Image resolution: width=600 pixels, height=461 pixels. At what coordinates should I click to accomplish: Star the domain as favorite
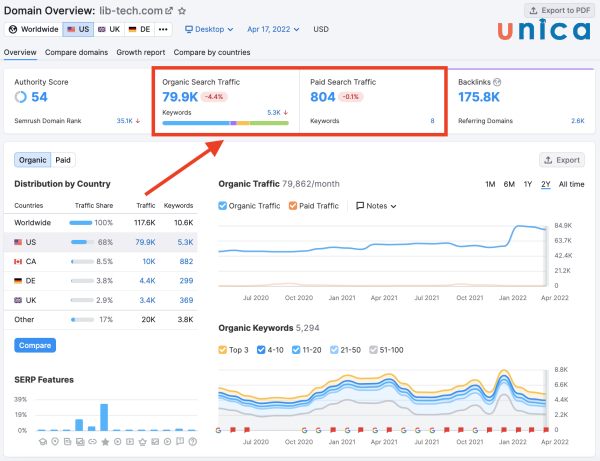pos(182,11)
